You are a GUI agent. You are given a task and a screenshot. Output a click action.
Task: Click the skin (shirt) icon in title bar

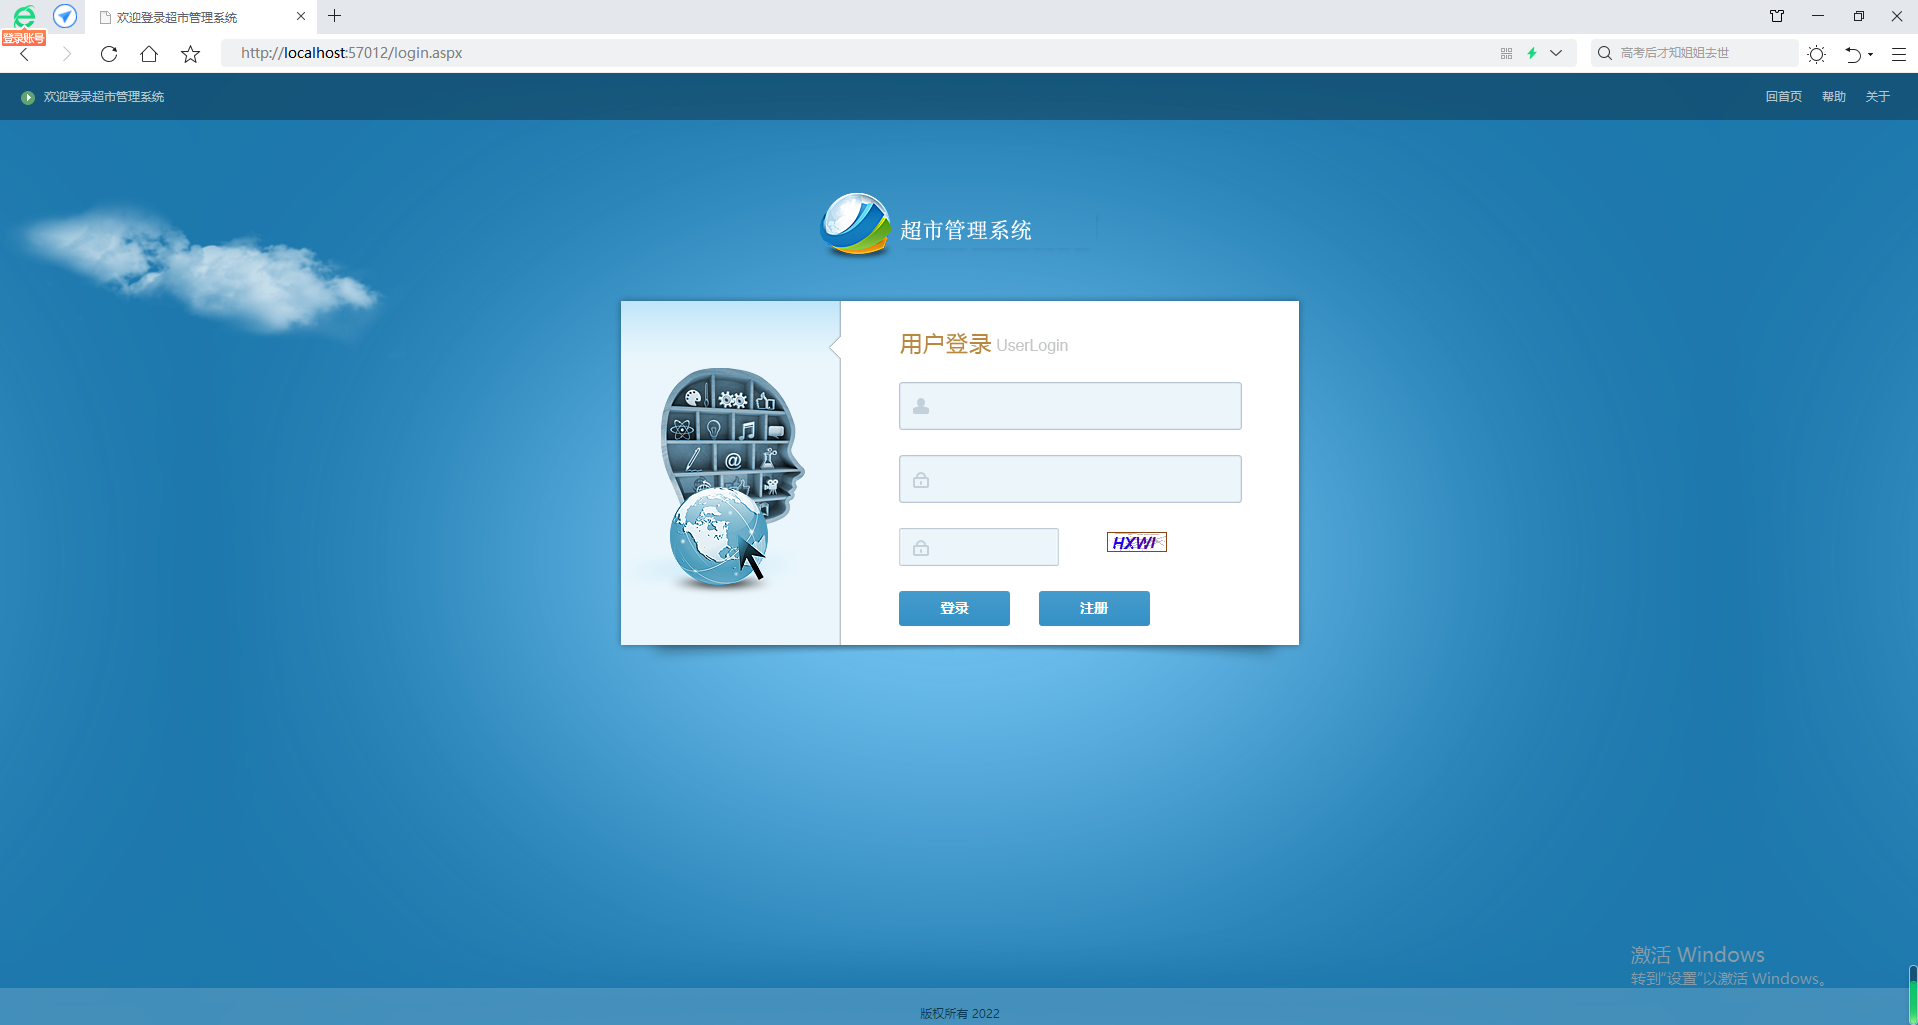coord(1777,16)
